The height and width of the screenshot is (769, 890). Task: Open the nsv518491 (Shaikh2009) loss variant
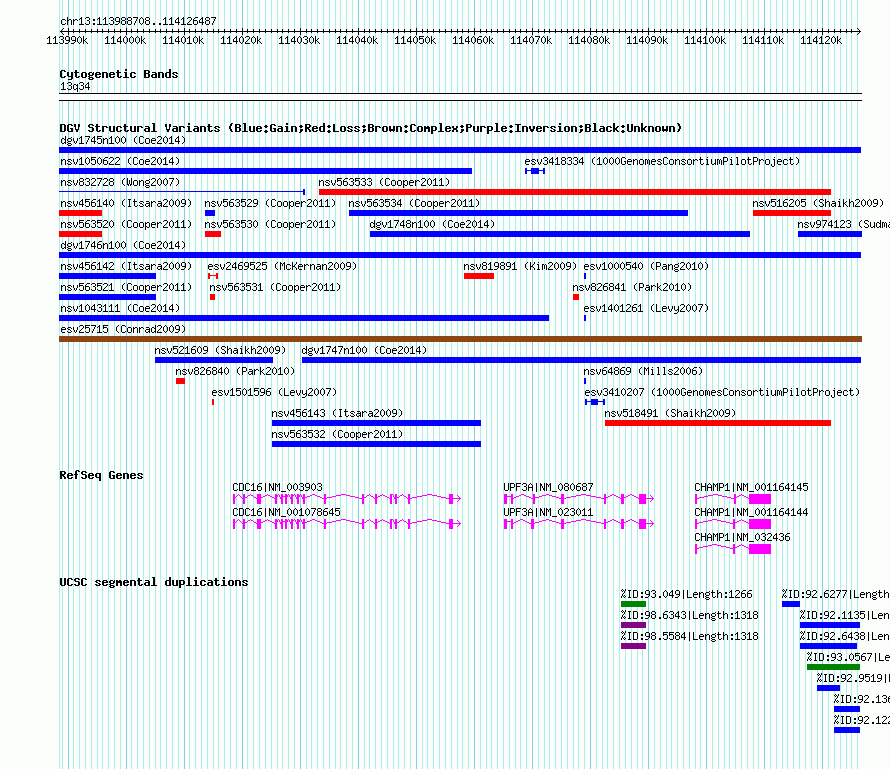(718, 423)
